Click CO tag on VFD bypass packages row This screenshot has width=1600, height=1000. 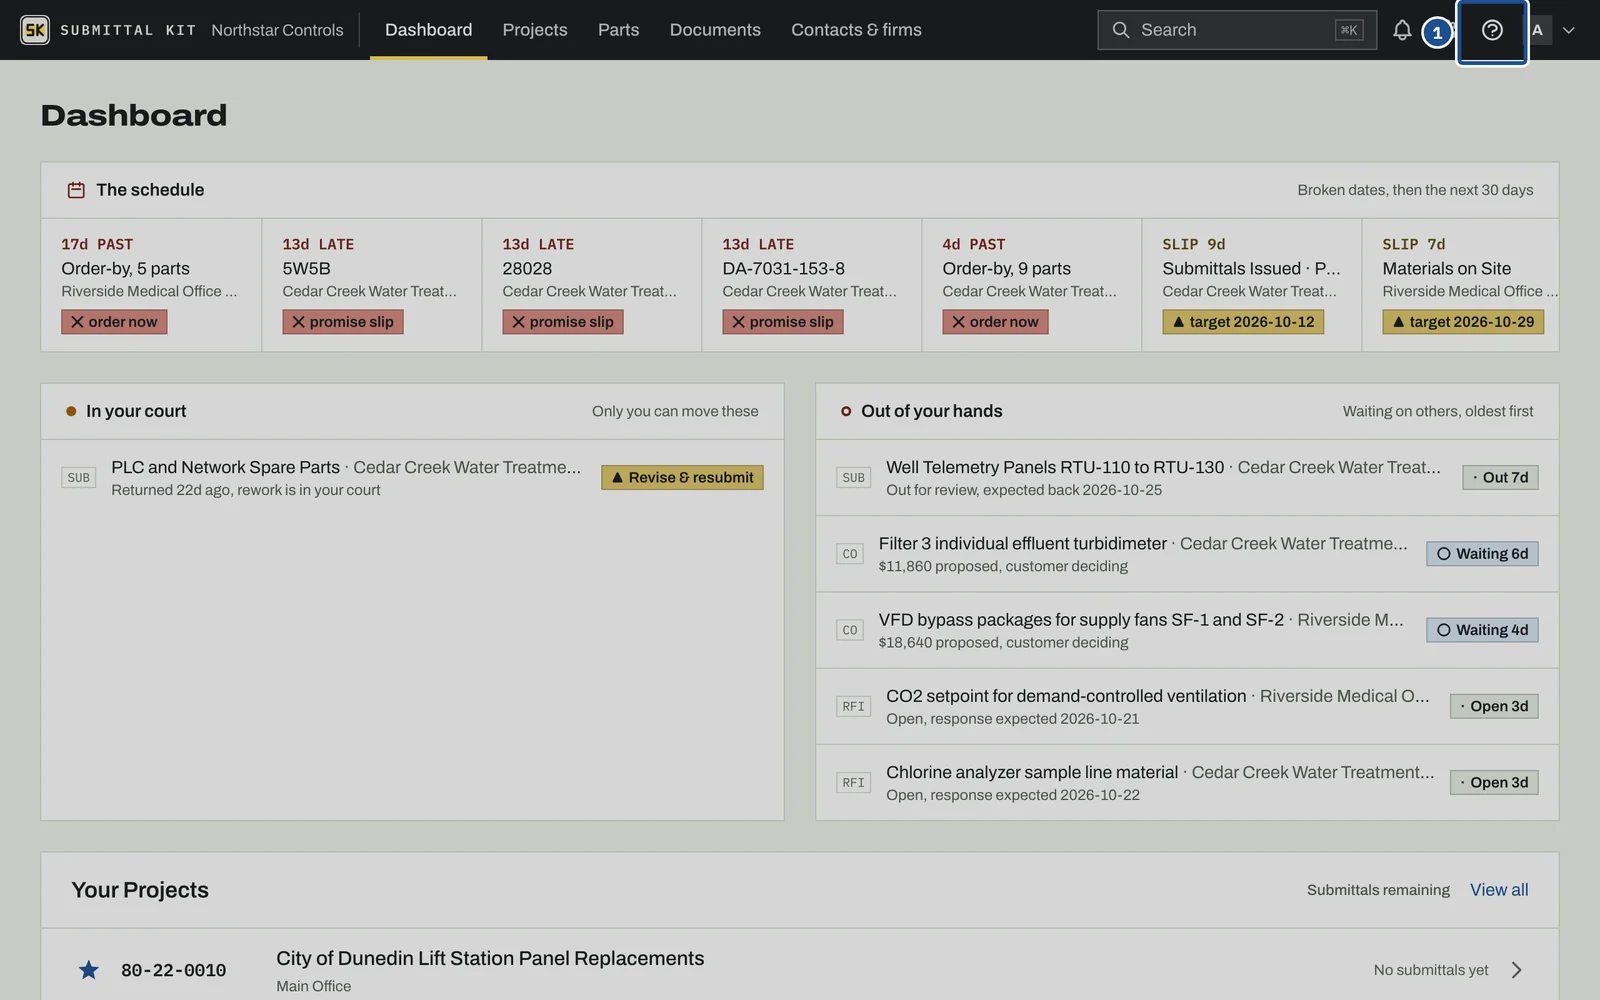coord(850,630)
